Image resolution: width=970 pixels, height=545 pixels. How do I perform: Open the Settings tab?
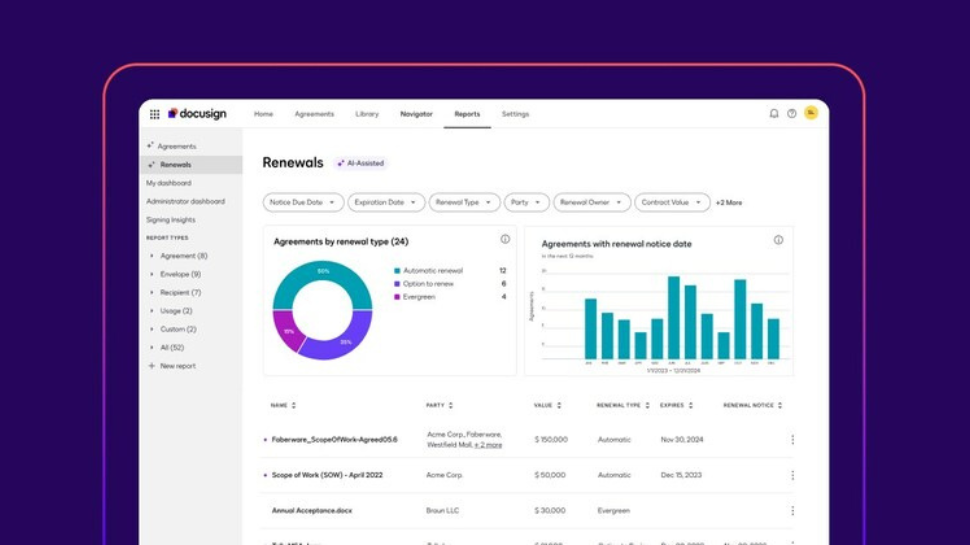coord(515,114)
